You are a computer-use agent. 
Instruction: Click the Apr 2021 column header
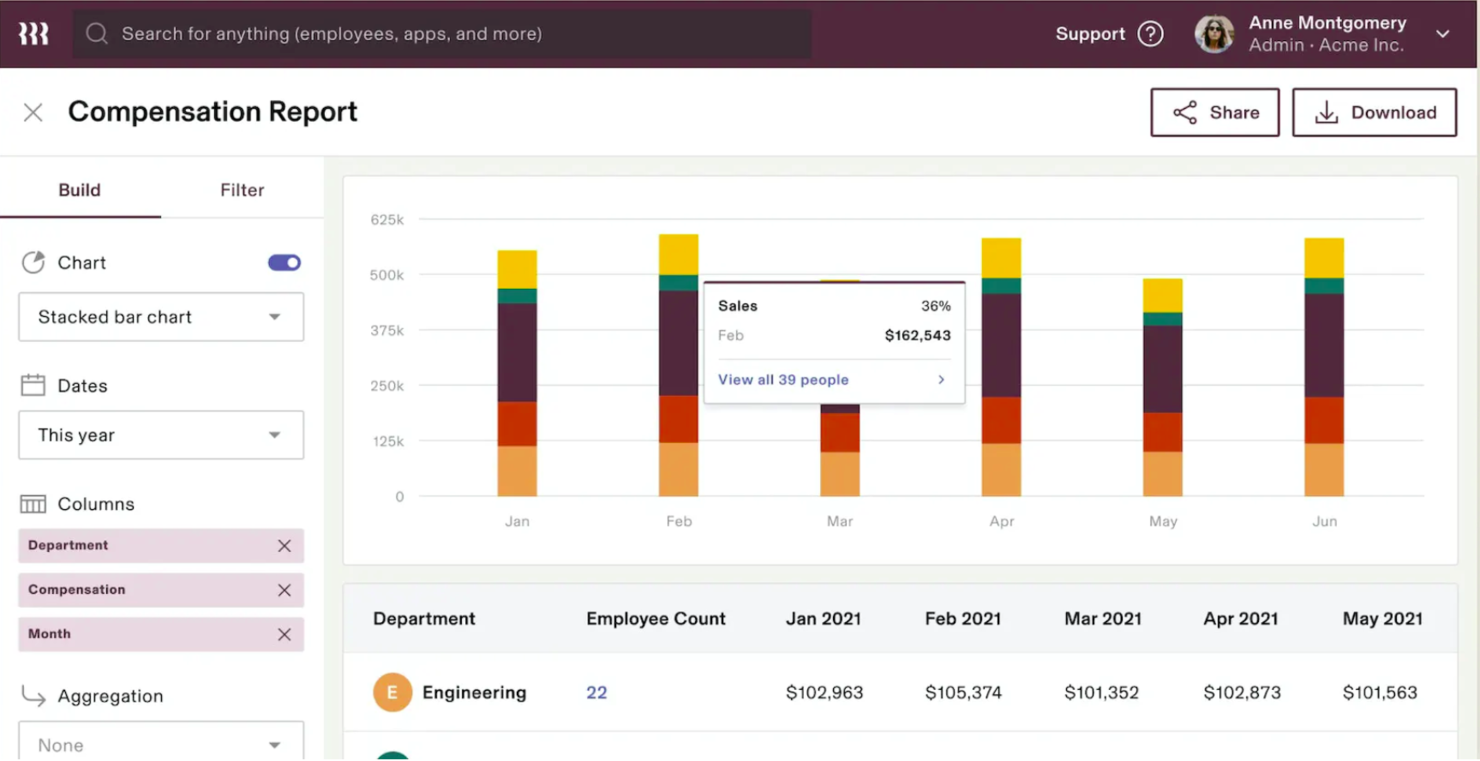[x=1241, y=619]
